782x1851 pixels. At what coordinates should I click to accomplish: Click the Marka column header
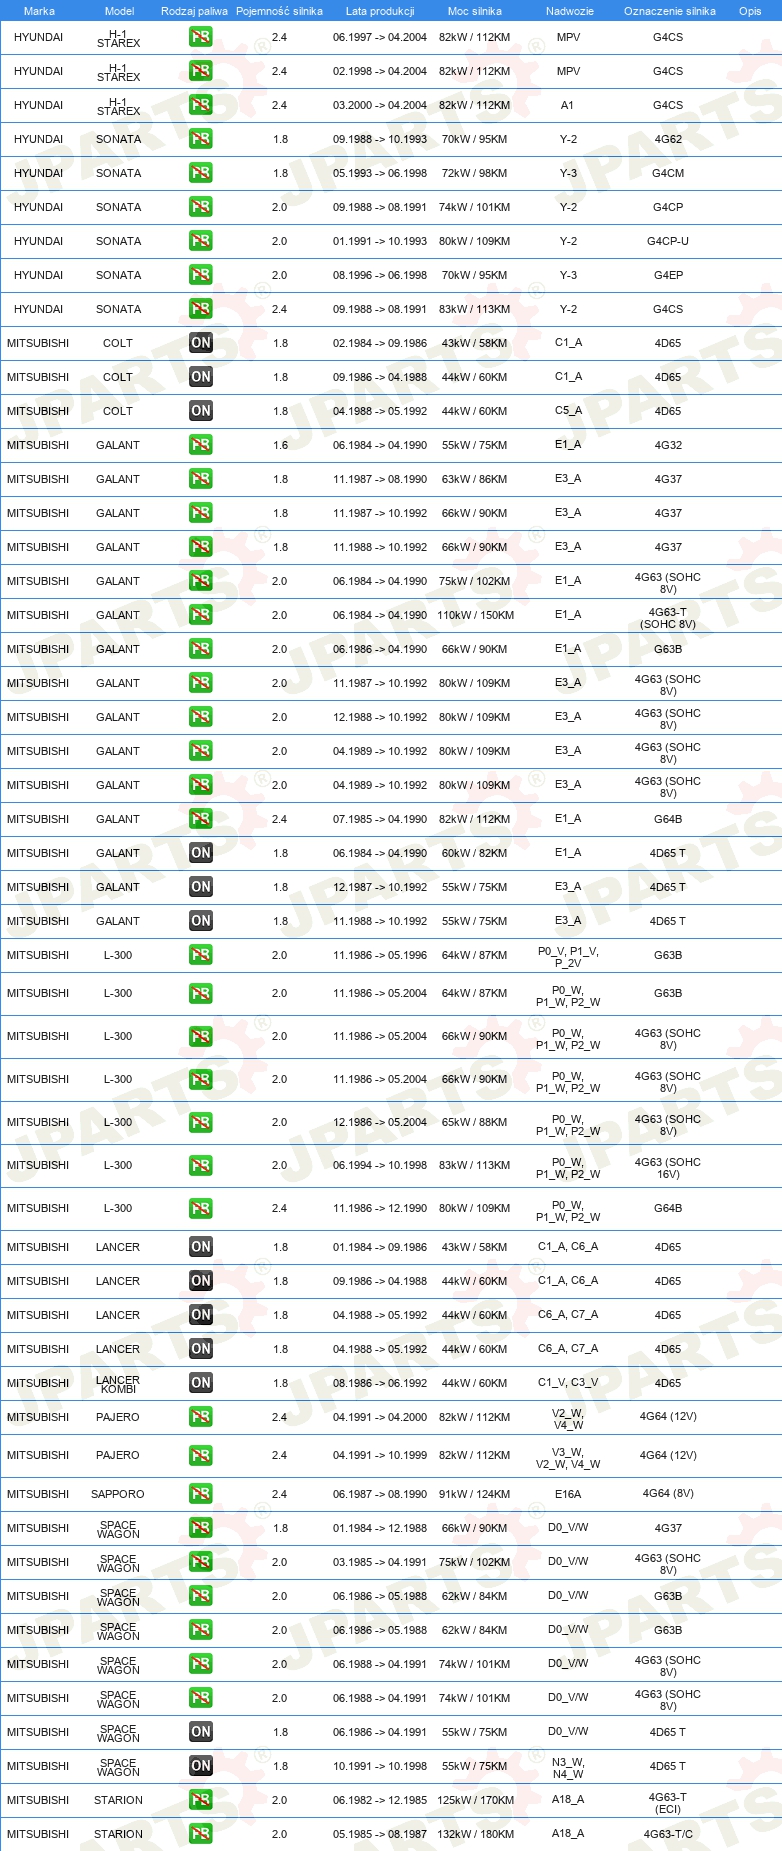pos(39,11)
